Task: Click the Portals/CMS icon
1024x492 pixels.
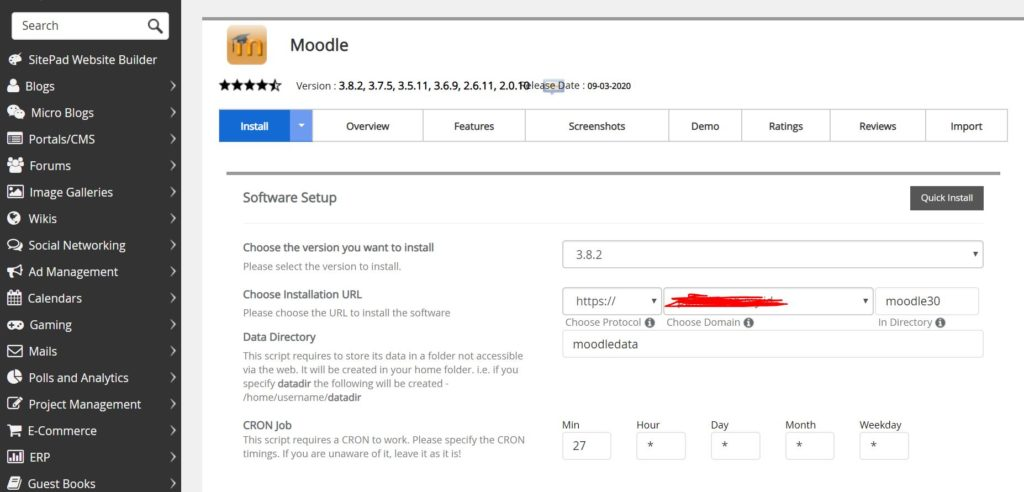Action: [x=15, y=139]
